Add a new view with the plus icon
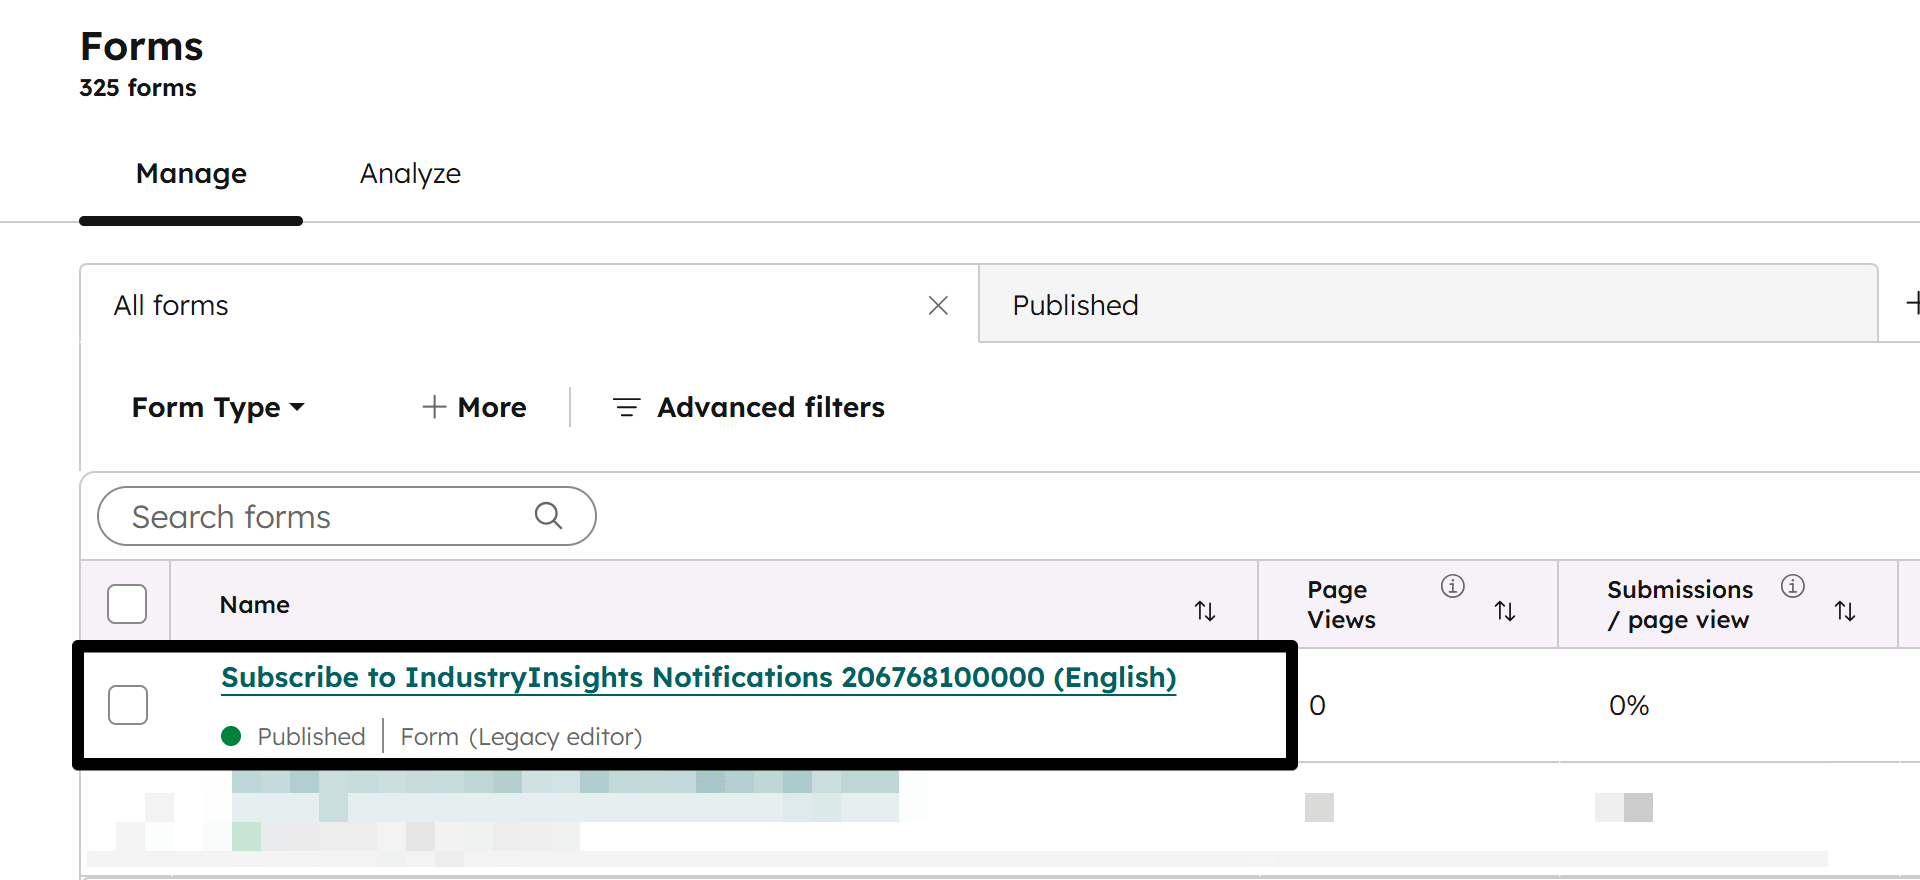This screenshot has height=880, width=1920. click(x=1914, y=303)
